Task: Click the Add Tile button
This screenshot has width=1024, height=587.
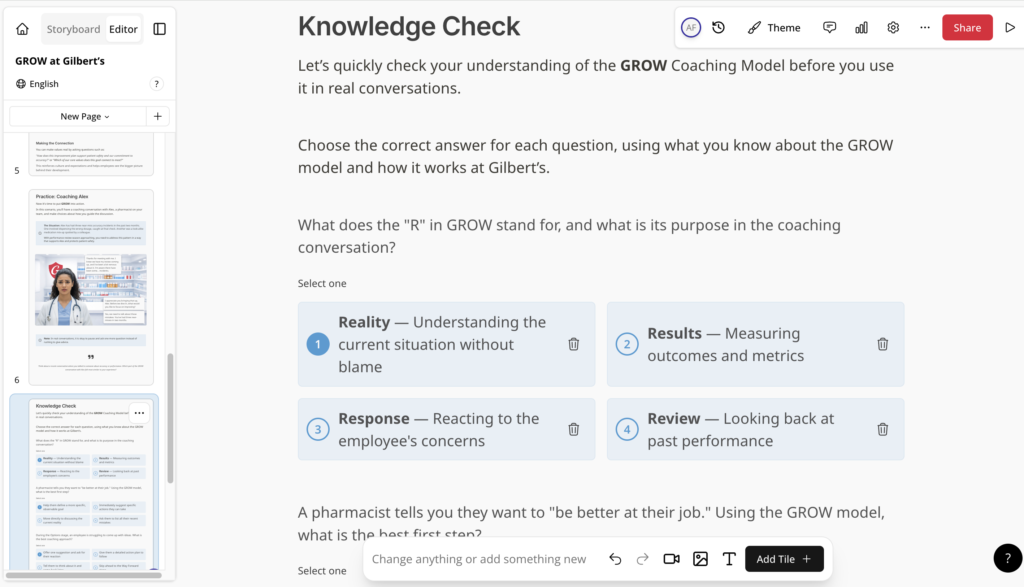Action: point(783,559)
